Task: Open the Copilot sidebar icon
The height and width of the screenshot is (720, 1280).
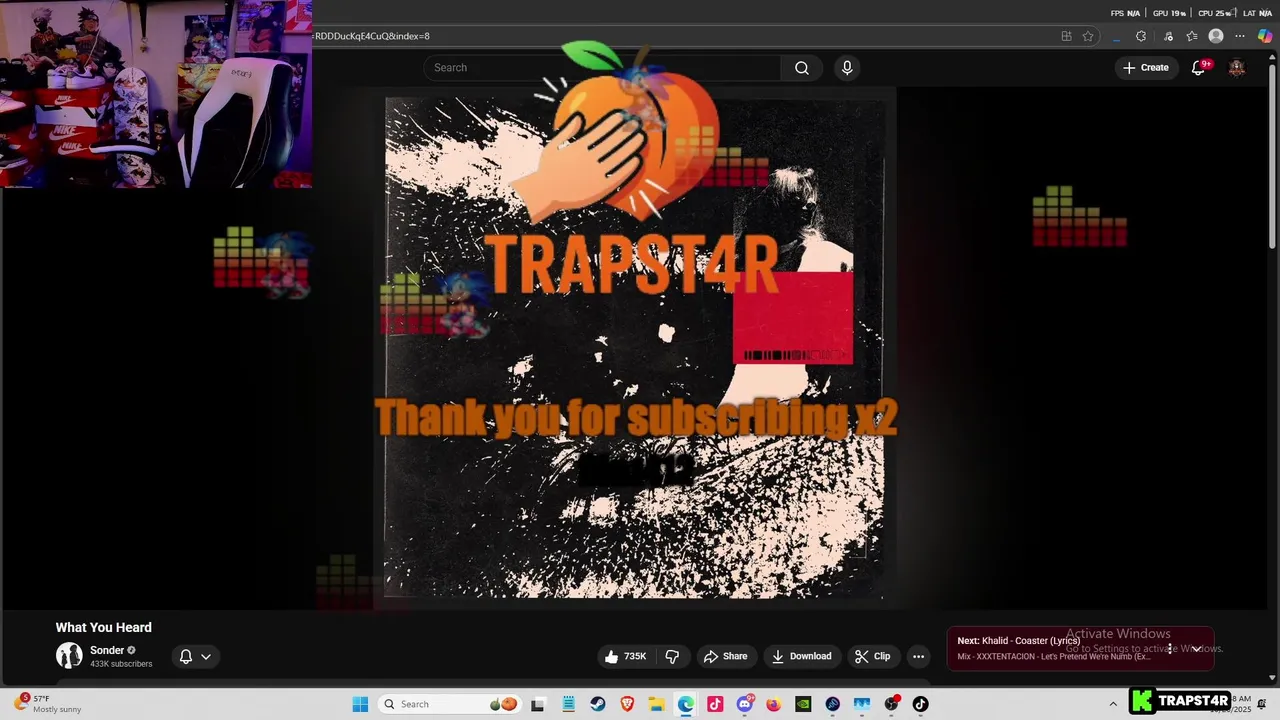Action: [1265, 36]
